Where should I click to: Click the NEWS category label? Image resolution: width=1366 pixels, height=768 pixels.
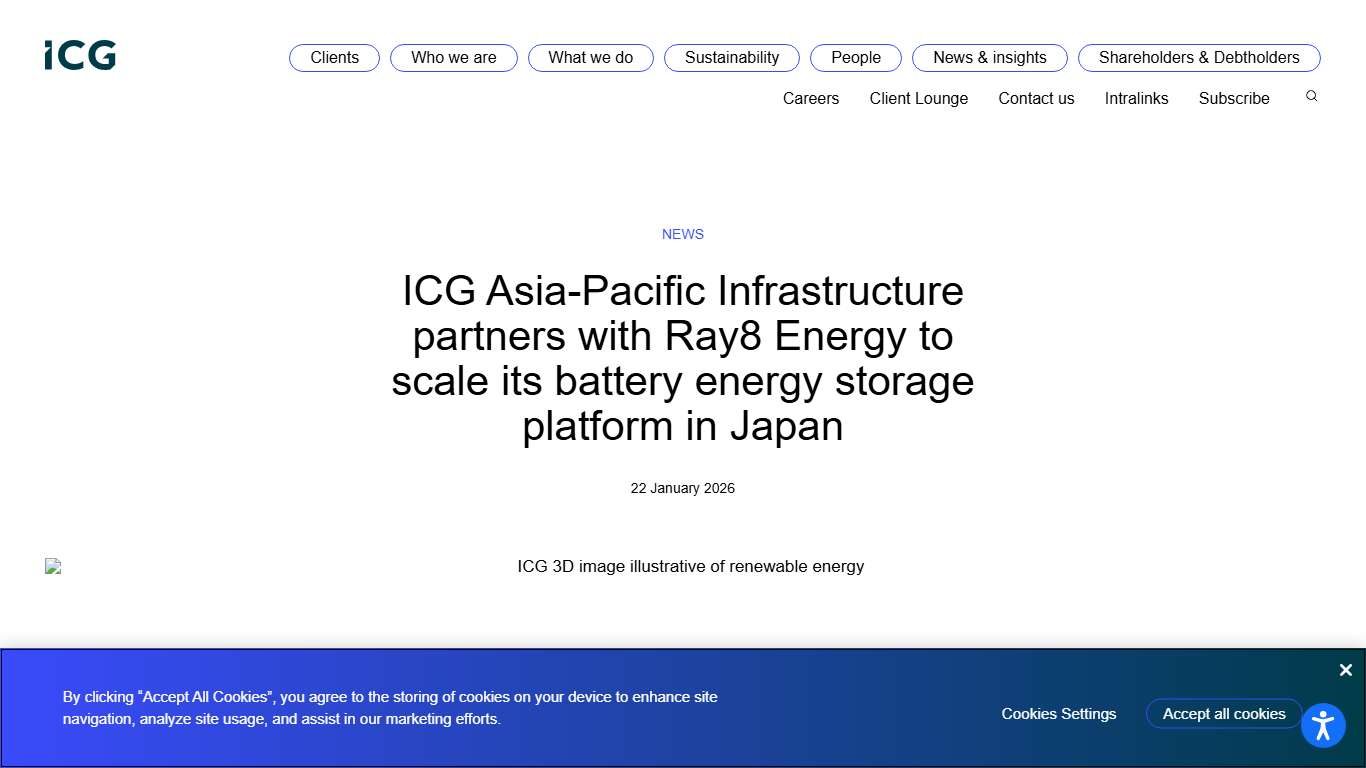pyautogui.click(x=683, y=233)
